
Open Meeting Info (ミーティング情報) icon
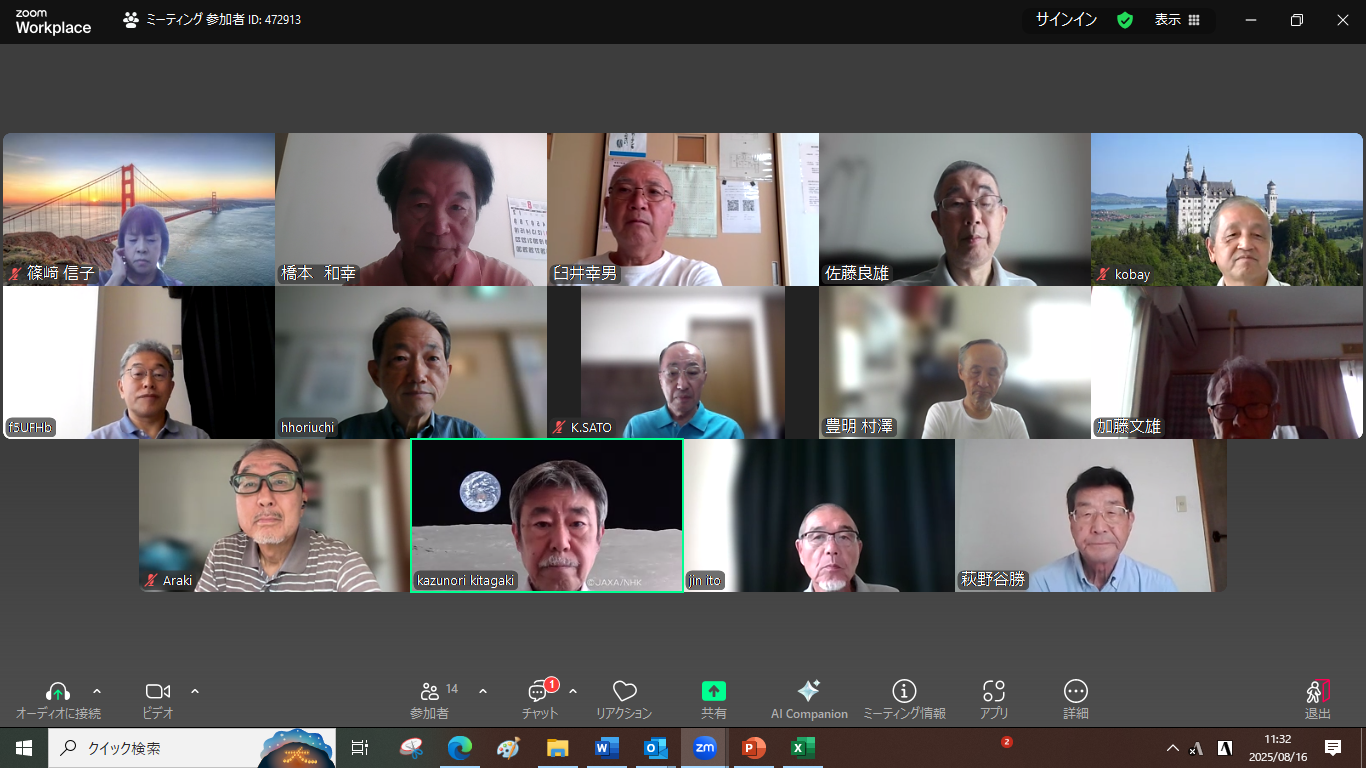[904, 691]
